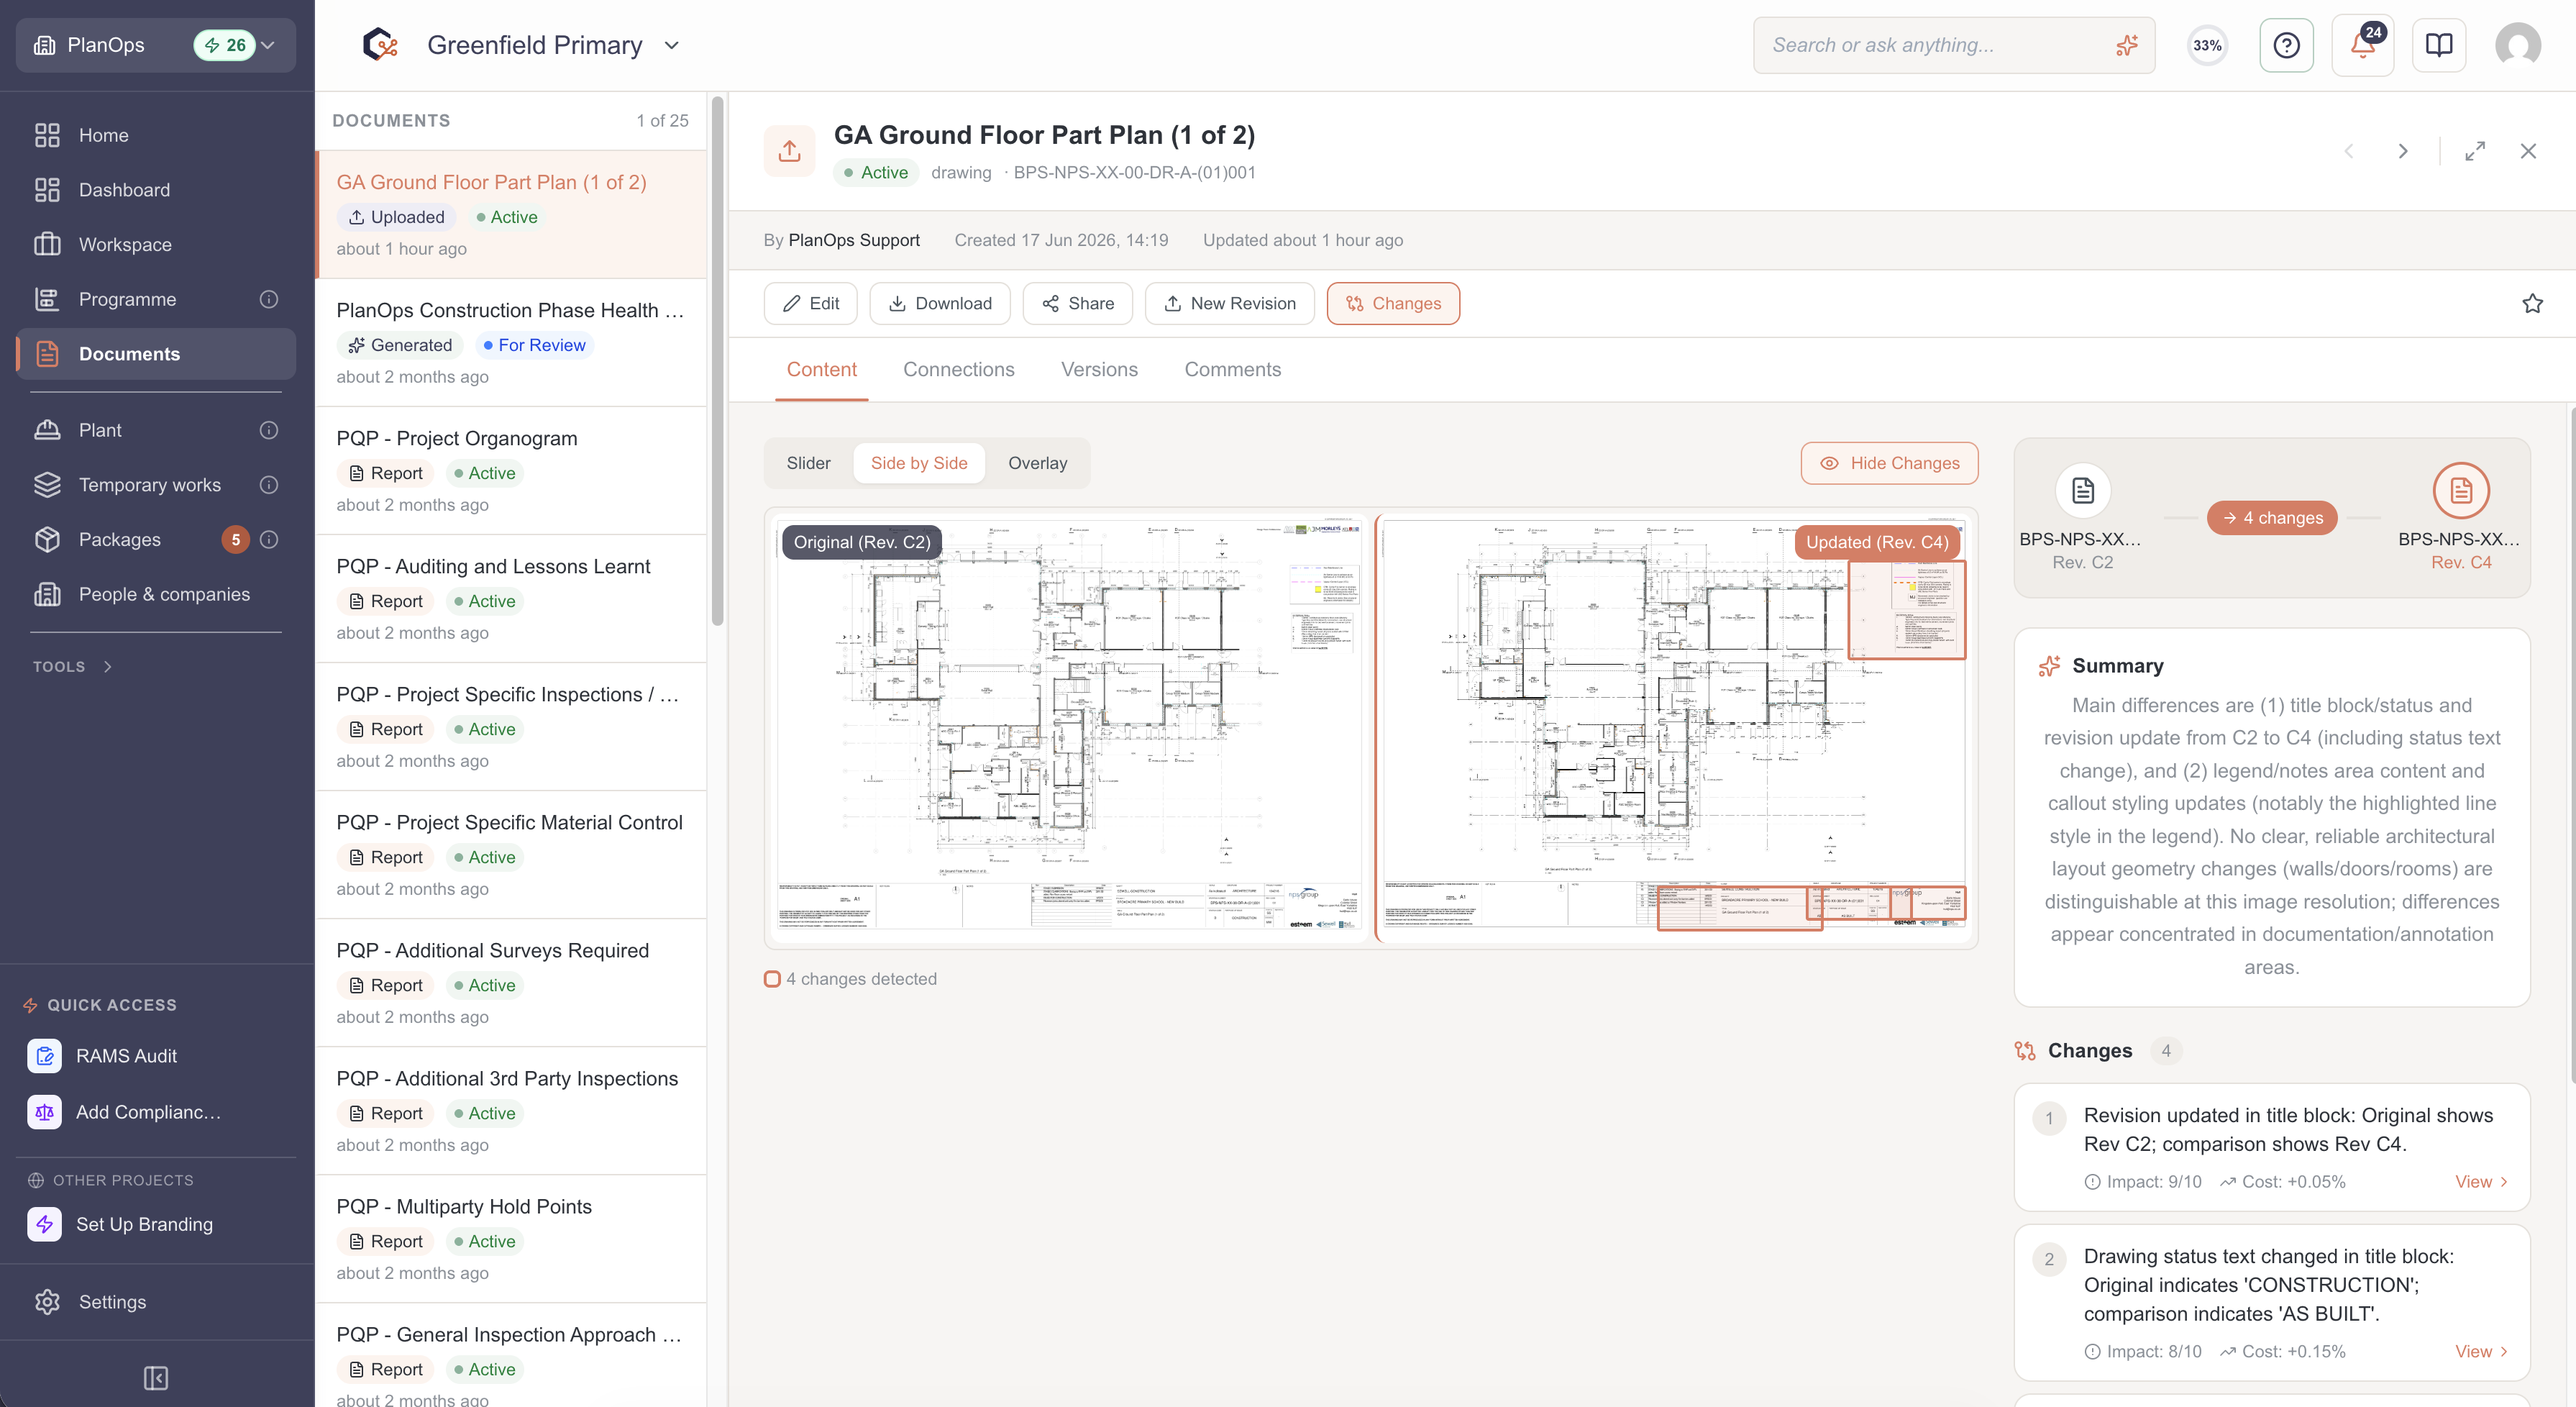The image size is (2576, 1407).
Task: Open the Versions tab
Action: click(x=1099, y=369)
